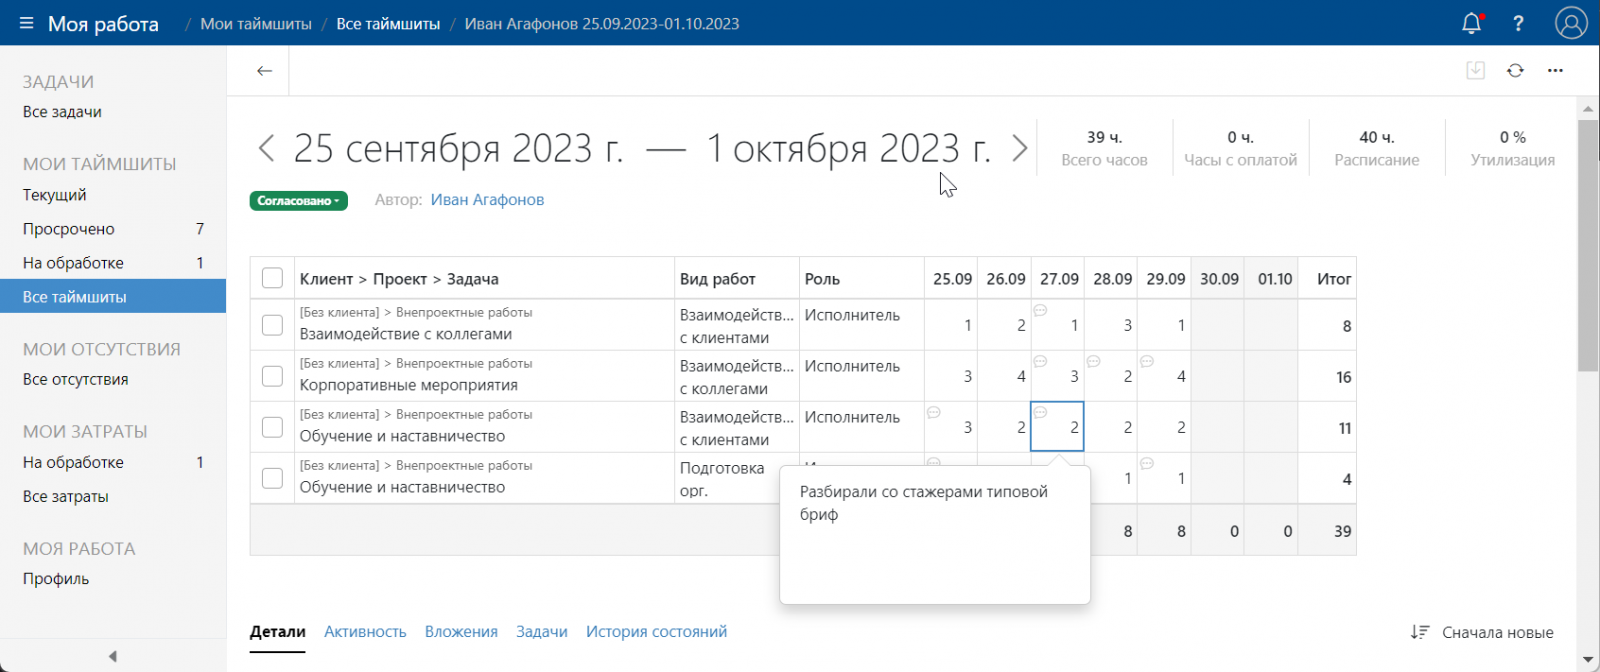Switch to the Активность tab

click(x=365, y=632)
